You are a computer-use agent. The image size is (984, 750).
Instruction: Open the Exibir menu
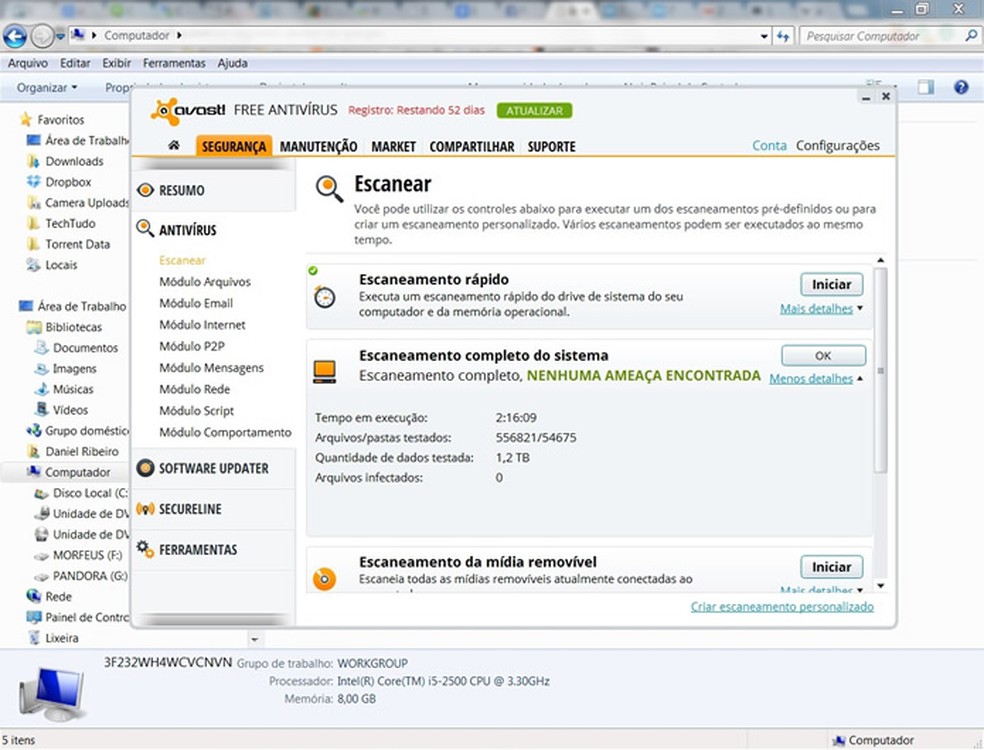coord(117,63)
